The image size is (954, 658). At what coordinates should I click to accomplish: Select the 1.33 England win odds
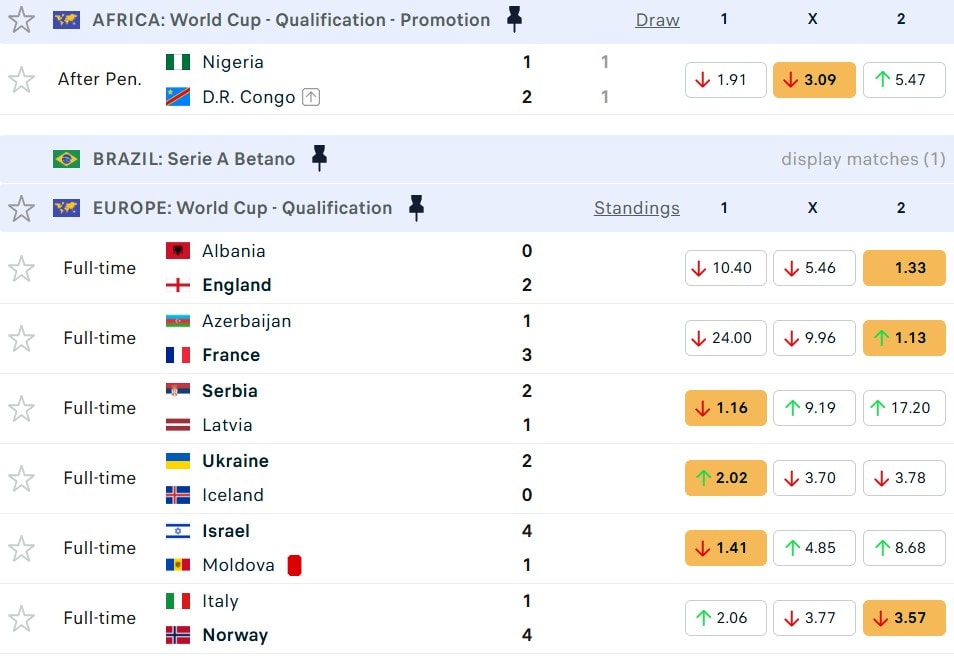tap(904, 268)
